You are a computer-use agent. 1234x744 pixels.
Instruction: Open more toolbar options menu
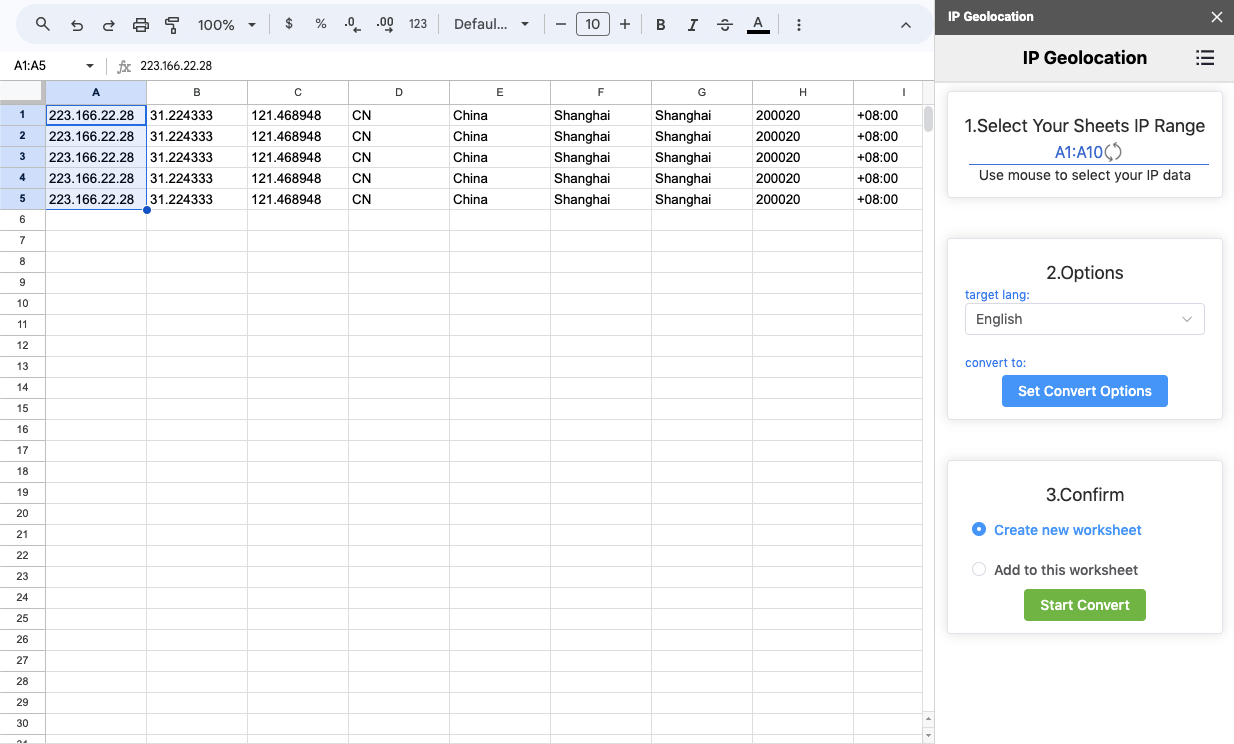coord(799,25)
